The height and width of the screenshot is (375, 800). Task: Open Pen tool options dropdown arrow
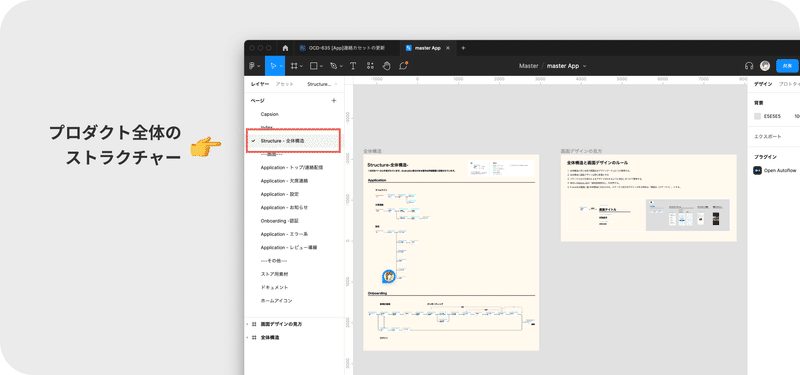(341, 66)
